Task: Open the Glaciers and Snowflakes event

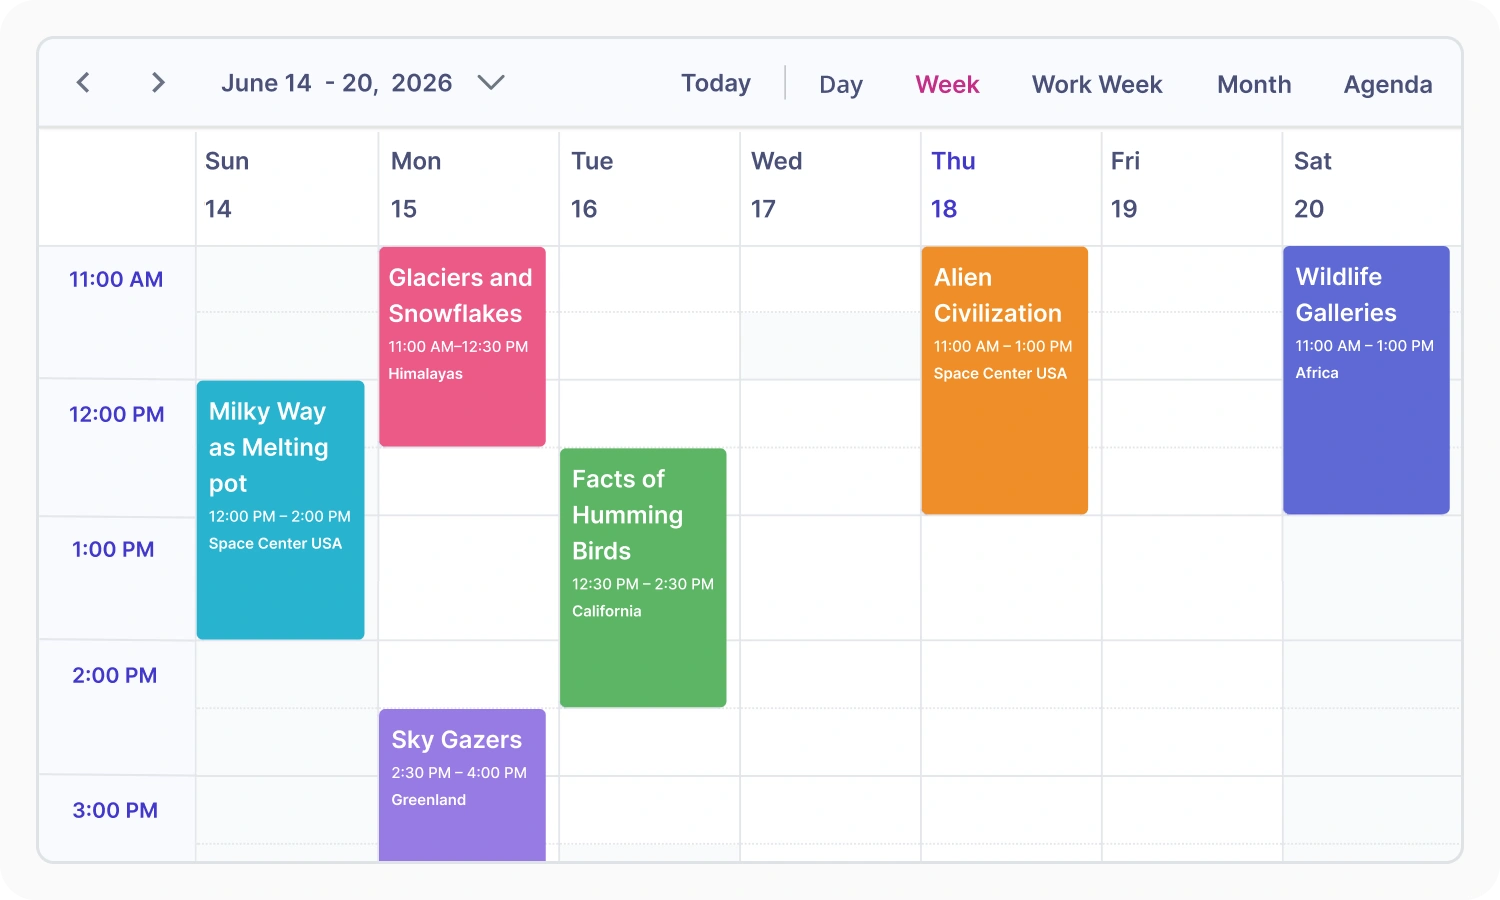Action: pos(462,346)
